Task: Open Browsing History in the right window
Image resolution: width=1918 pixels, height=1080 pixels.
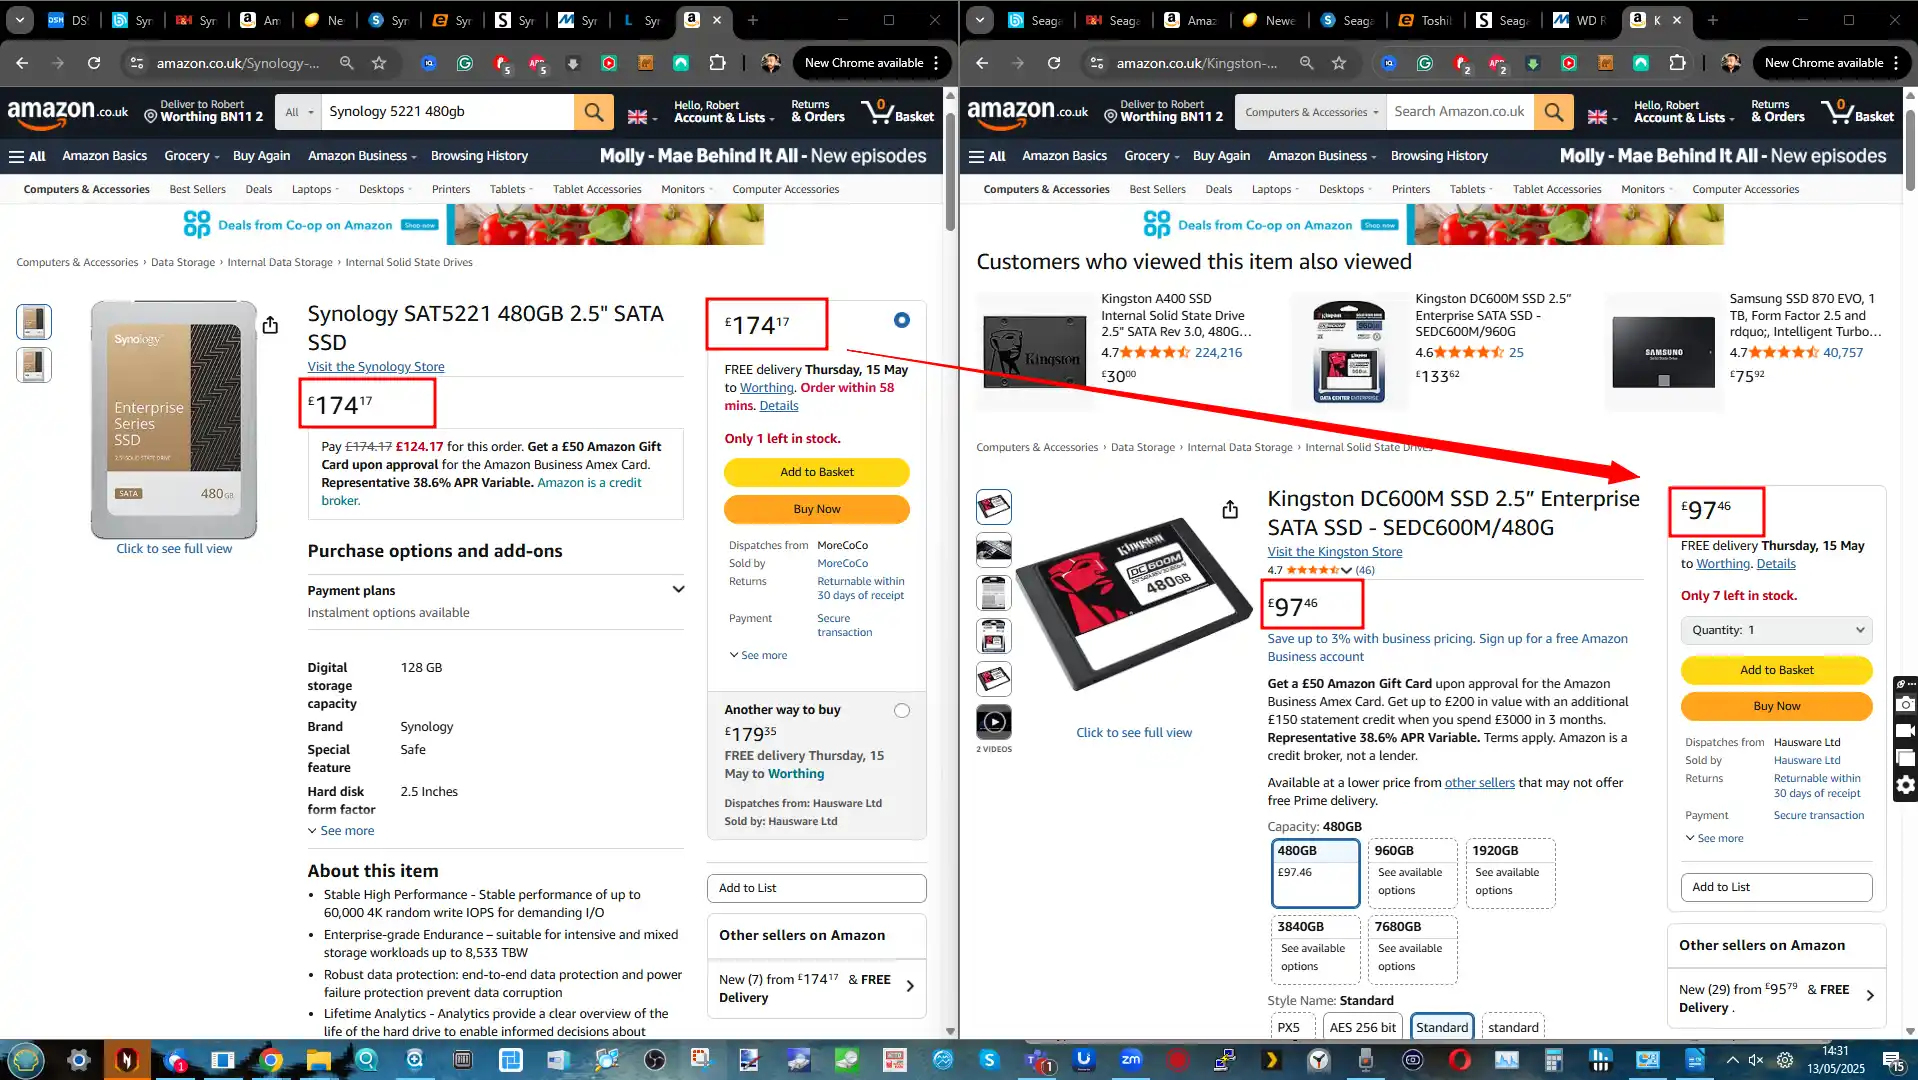Action: (x=1439, y=156)
